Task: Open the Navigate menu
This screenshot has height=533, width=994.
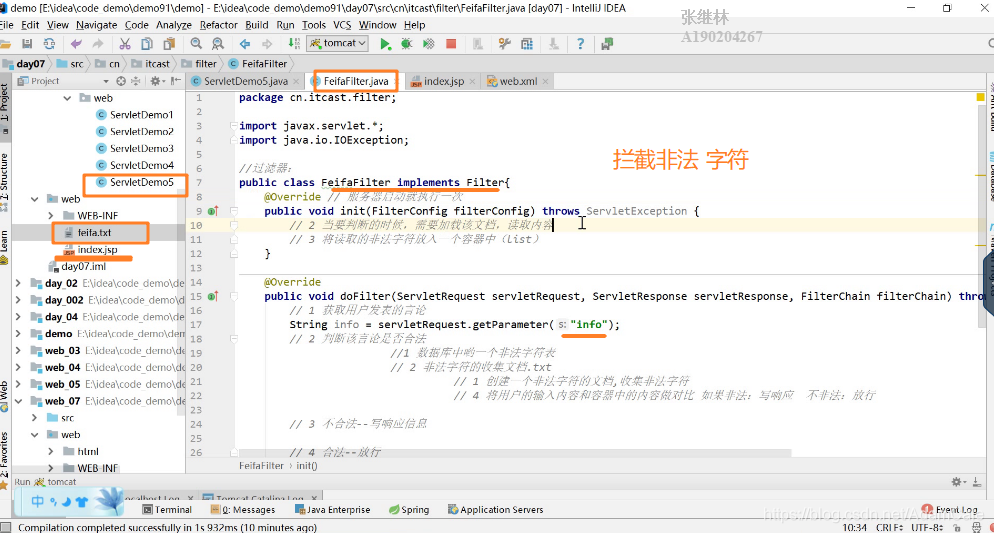Action: coord(96,25)
